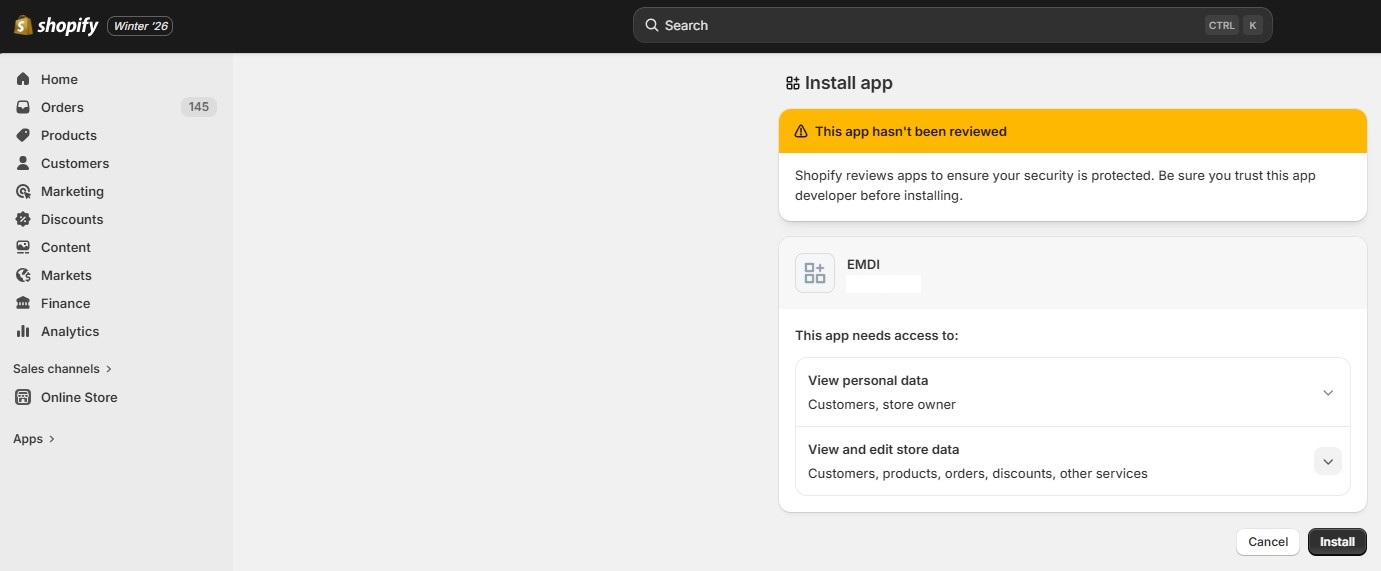Click the Marketing target icon

coord(23,191)
